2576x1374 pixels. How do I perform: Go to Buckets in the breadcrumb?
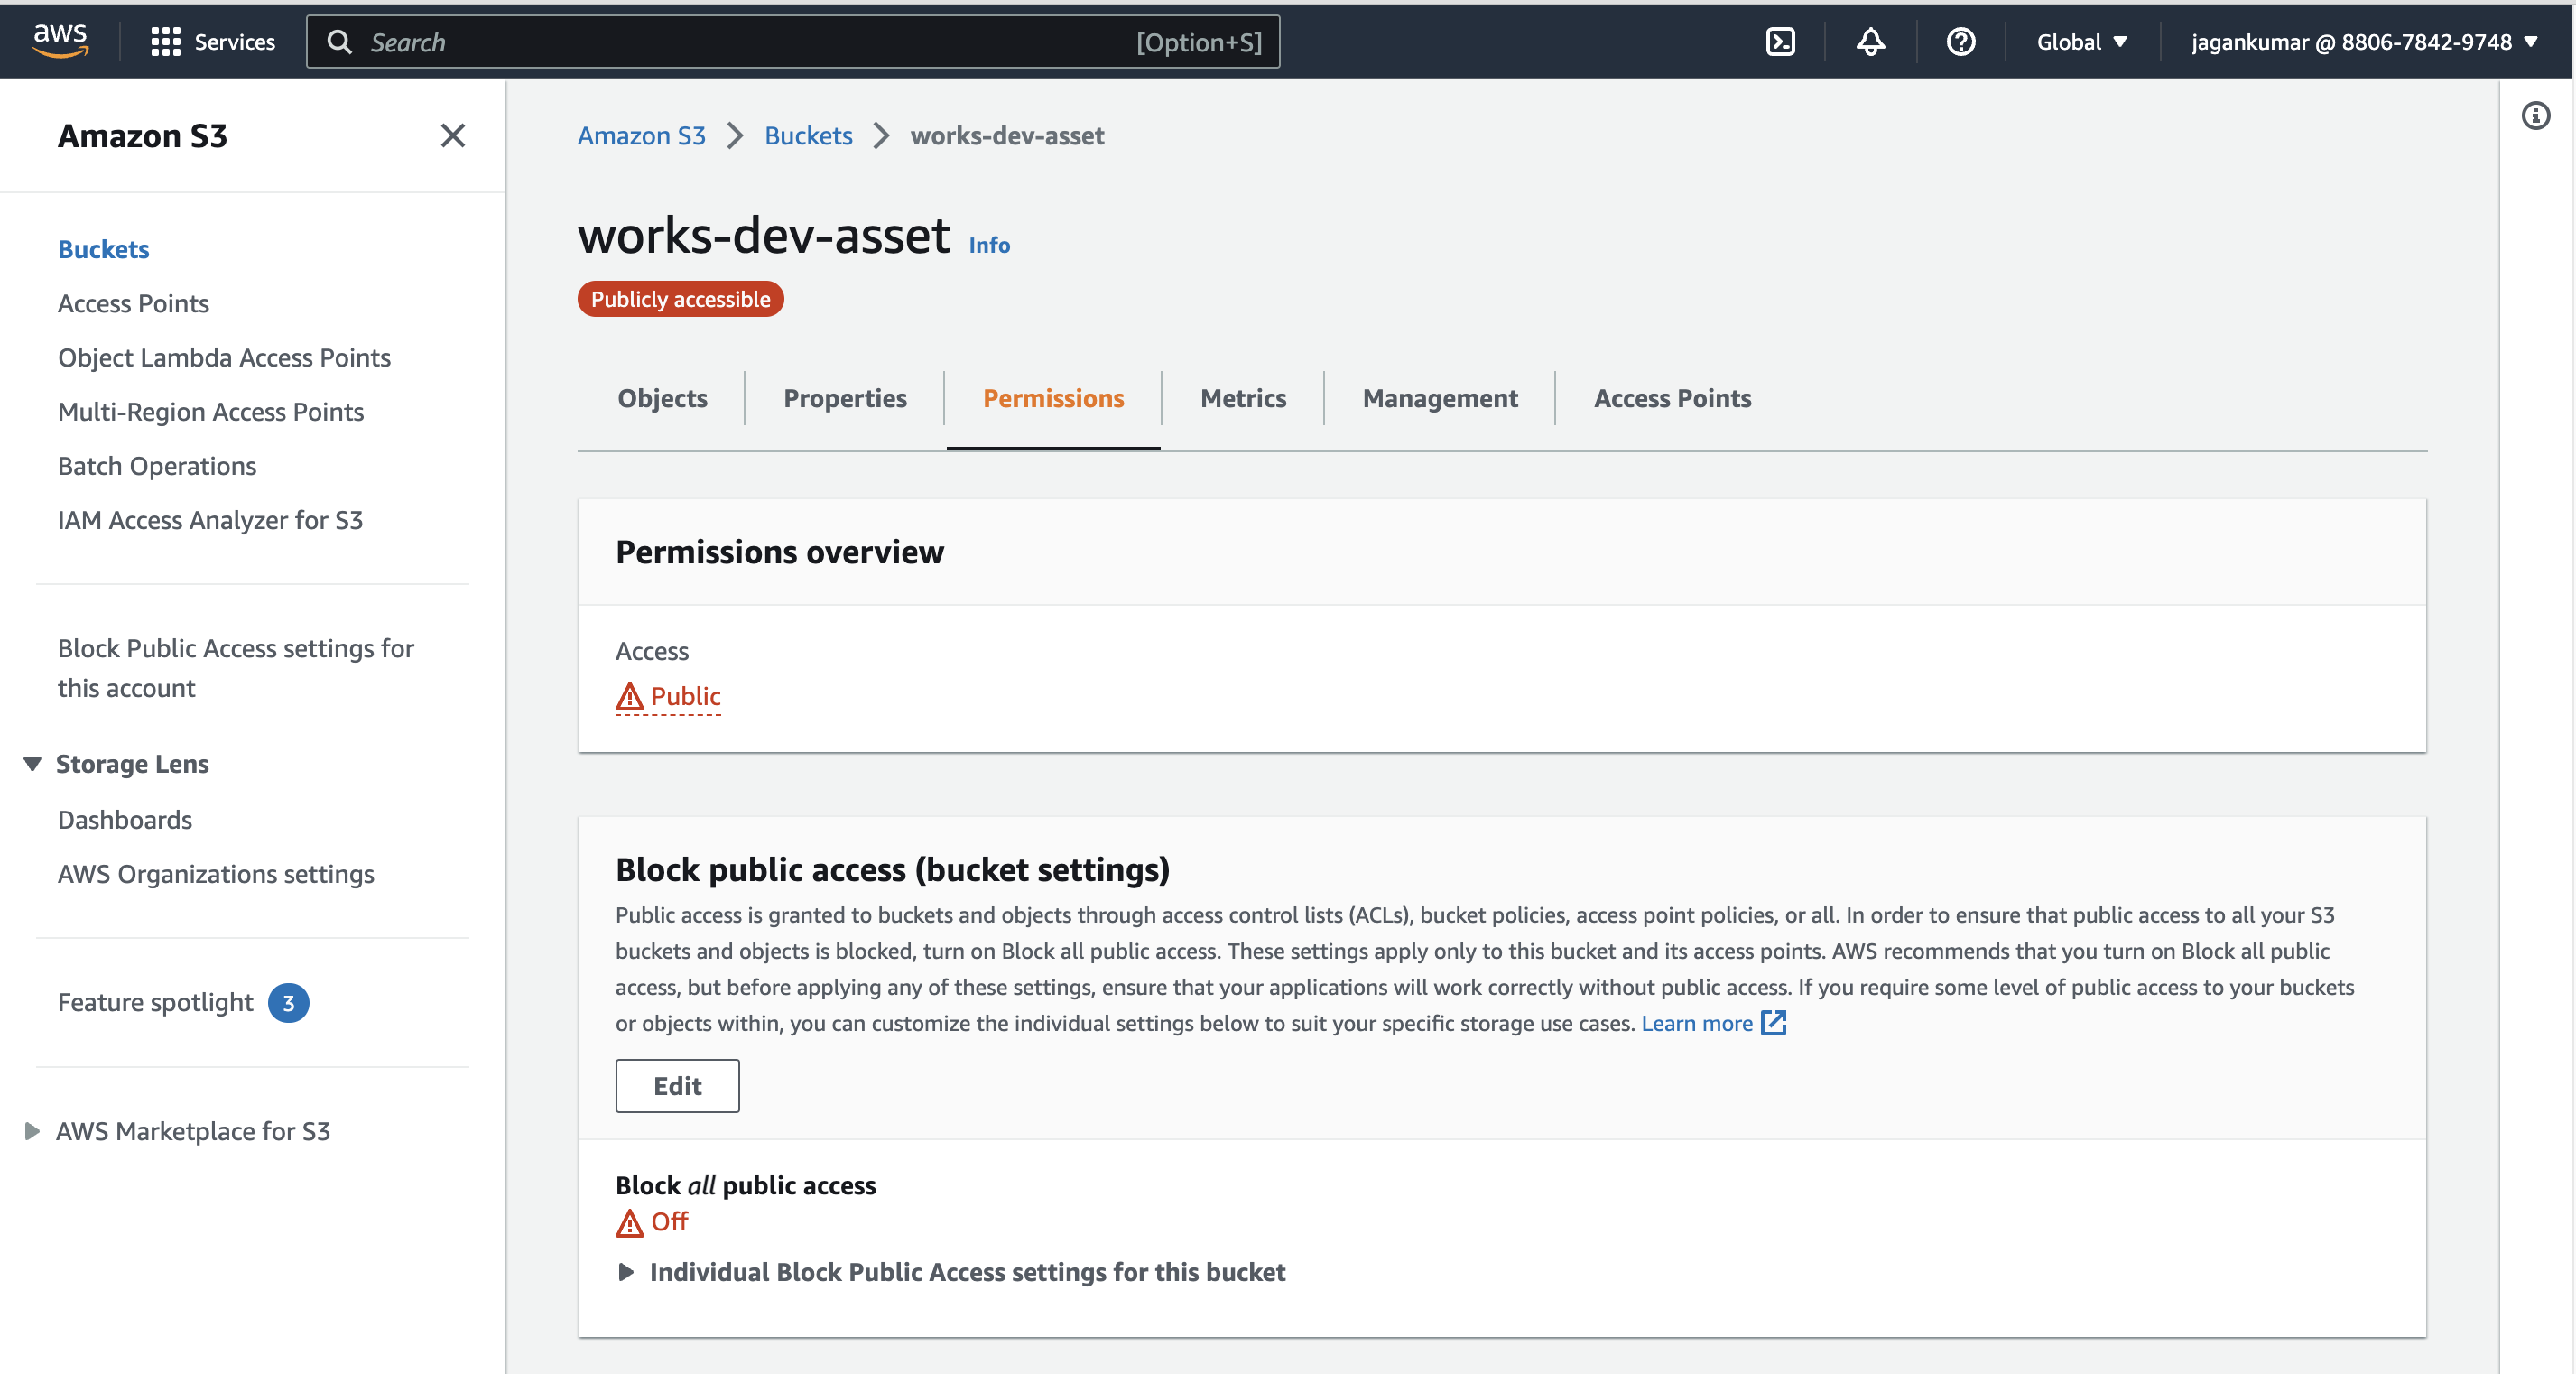(808, 135)
